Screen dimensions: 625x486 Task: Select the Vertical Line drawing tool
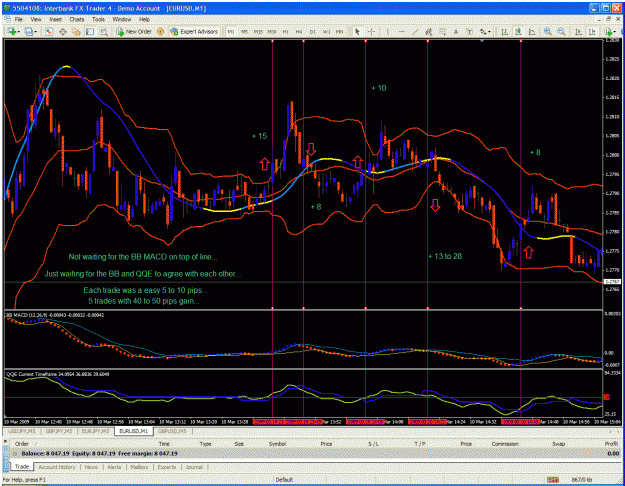[387, 31]
